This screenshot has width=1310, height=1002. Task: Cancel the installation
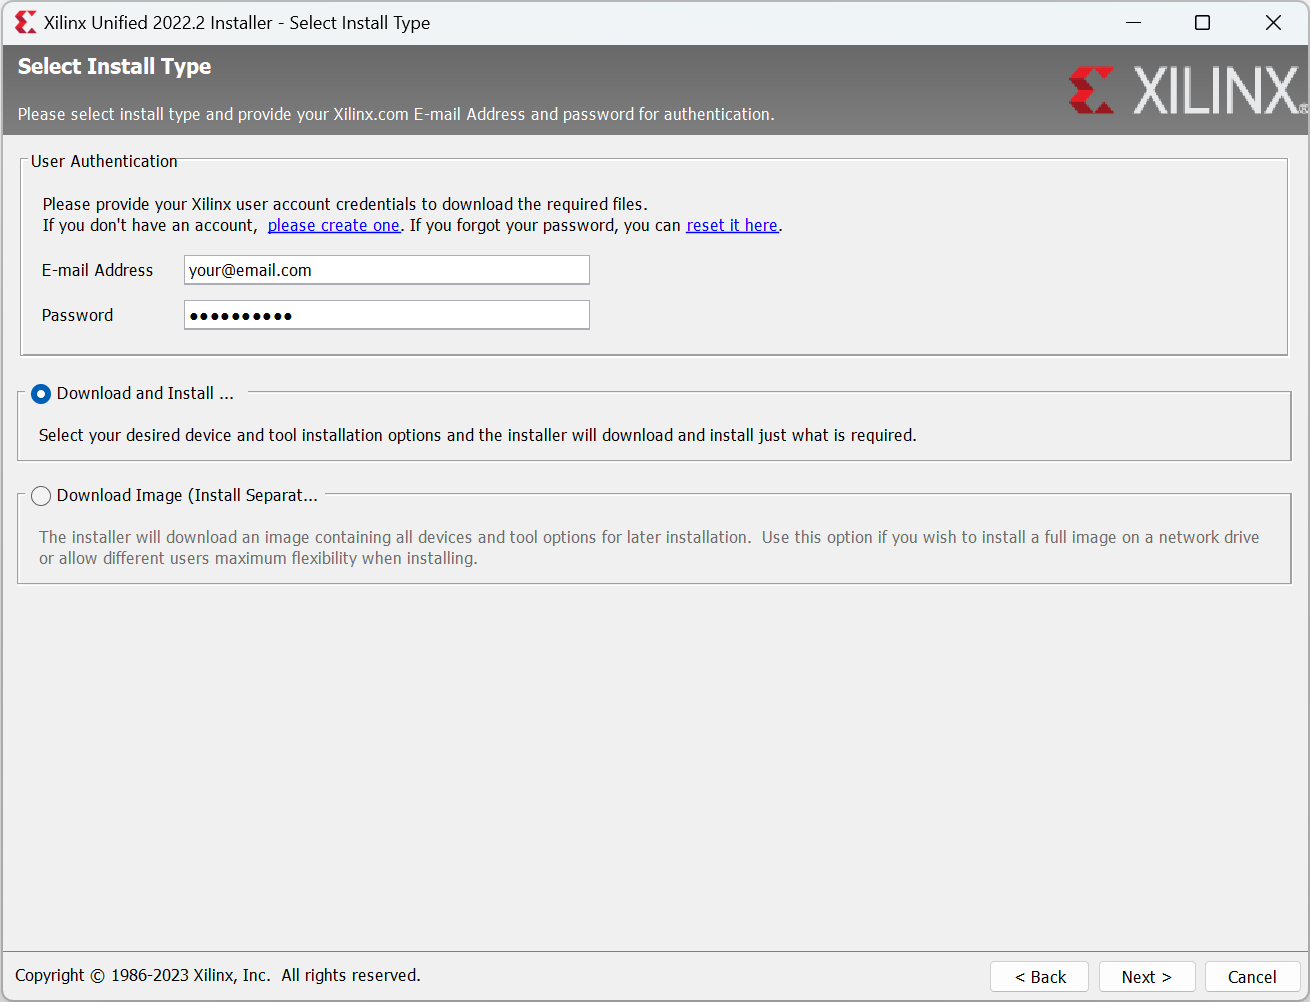point(1251,977)
